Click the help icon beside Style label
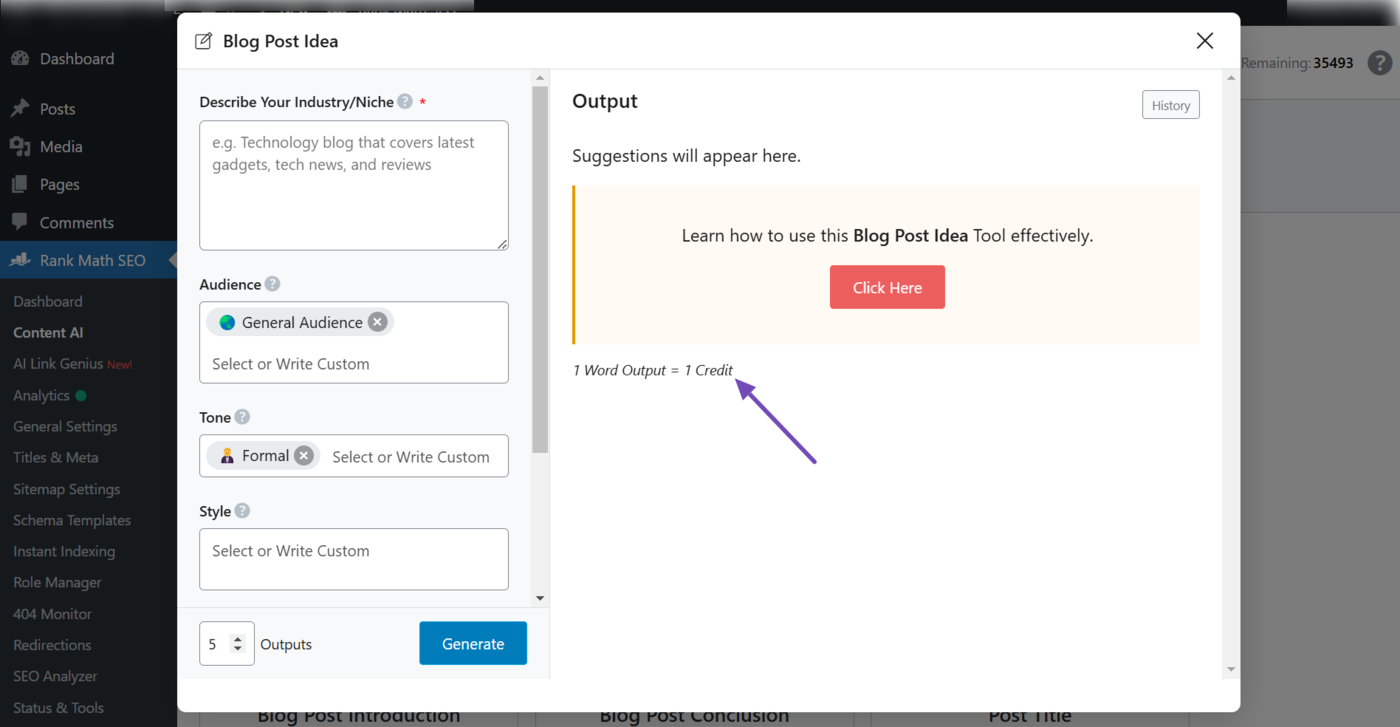The width and height of the screenshot is (1400, 727). 242,511
